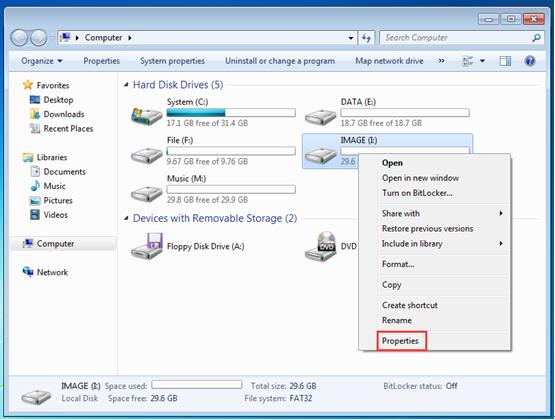The height and width of the screenshot is (420, 555).
Task: Click the Music library note icon
Action: click(35, 186)
